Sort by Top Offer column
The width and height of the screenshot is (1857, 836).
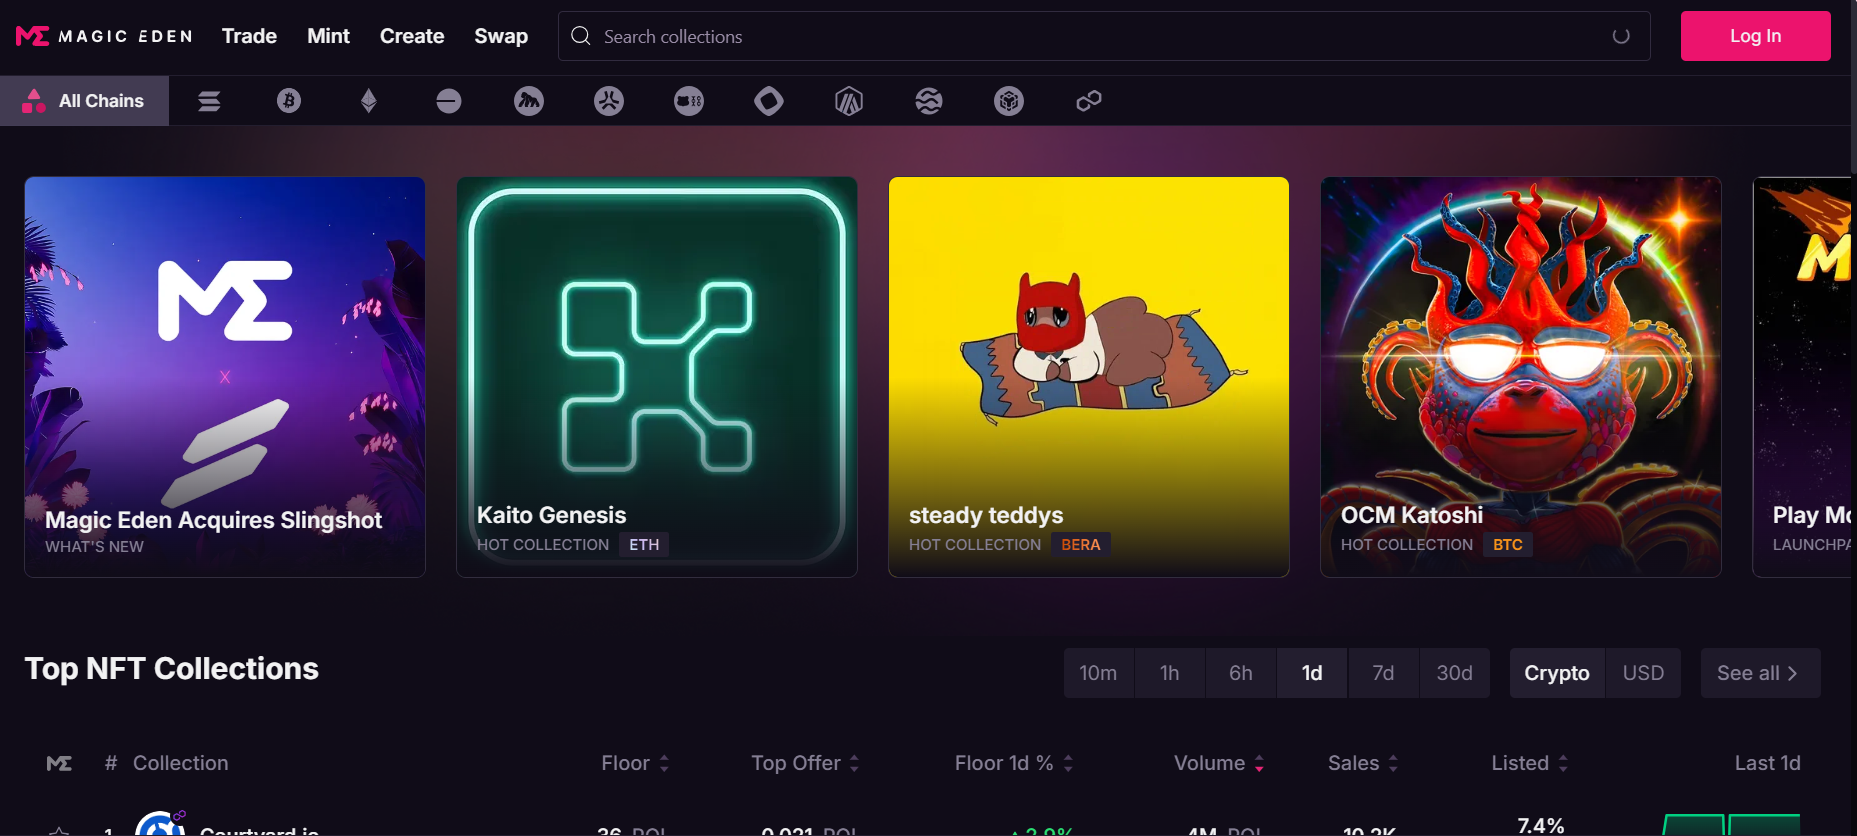(805, 763)
